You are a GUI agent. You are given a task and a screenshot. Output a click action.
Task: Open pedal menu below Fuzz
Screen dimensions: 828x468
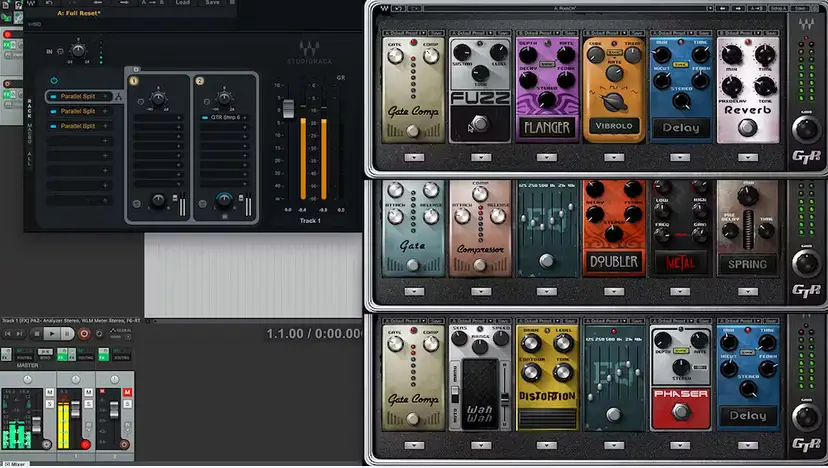coord(481,157)
